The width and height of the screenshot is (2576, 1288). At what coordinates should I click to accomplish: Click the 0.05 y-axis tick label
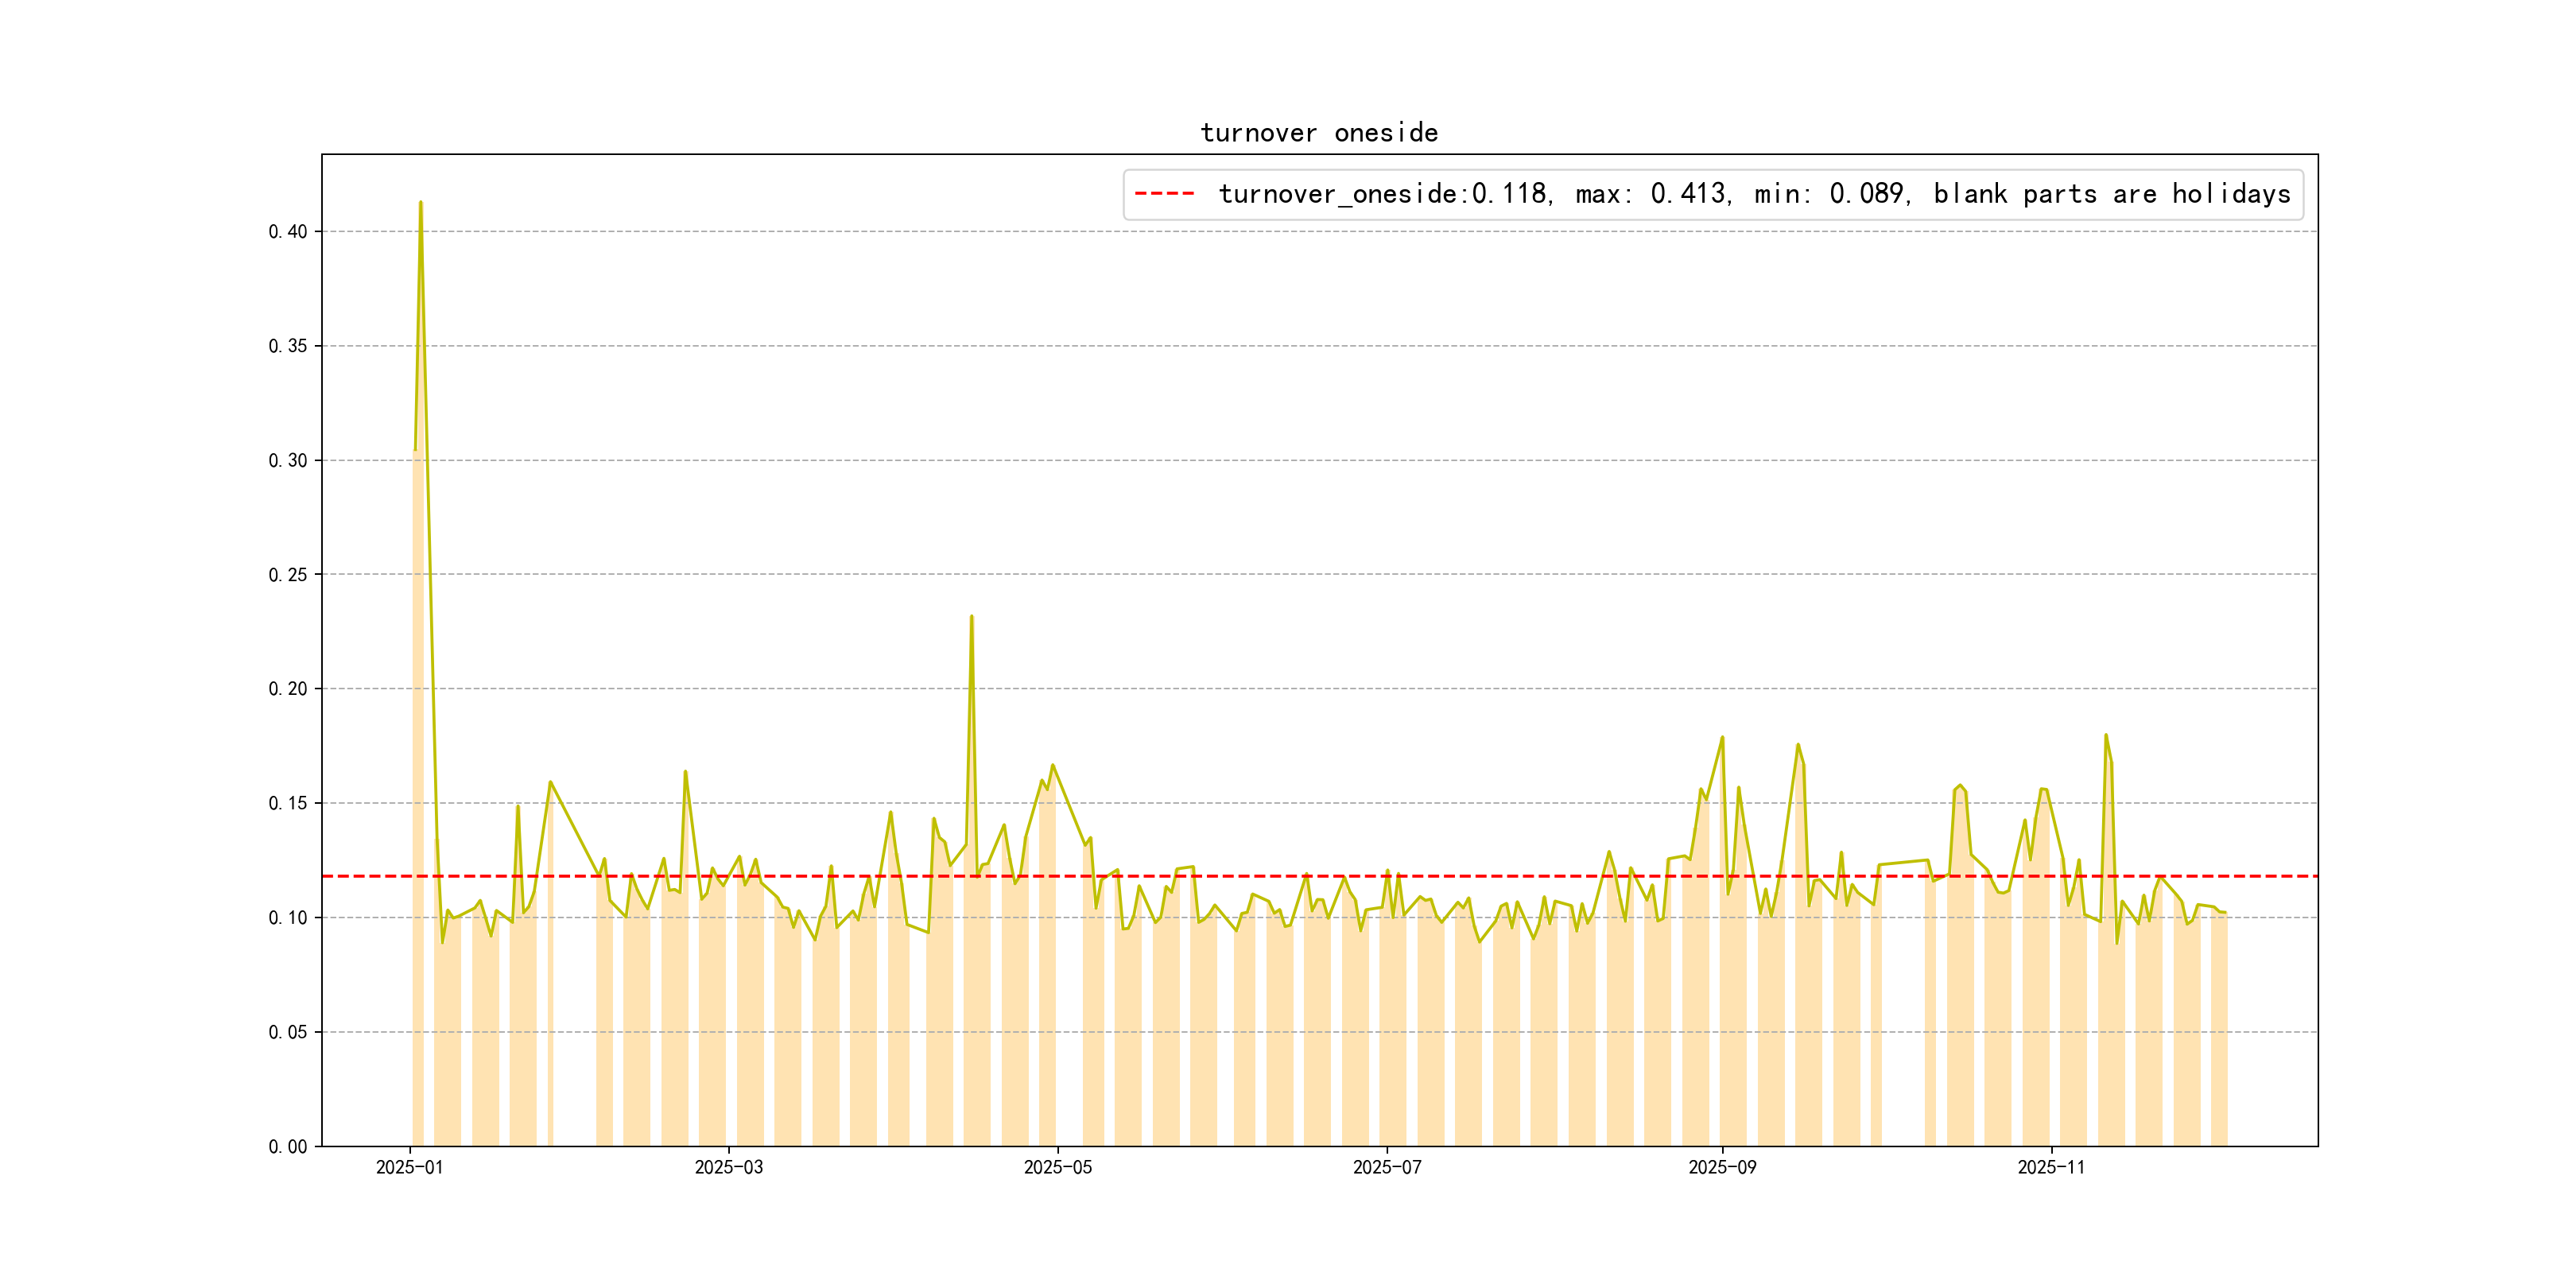tap(288, 1032)
